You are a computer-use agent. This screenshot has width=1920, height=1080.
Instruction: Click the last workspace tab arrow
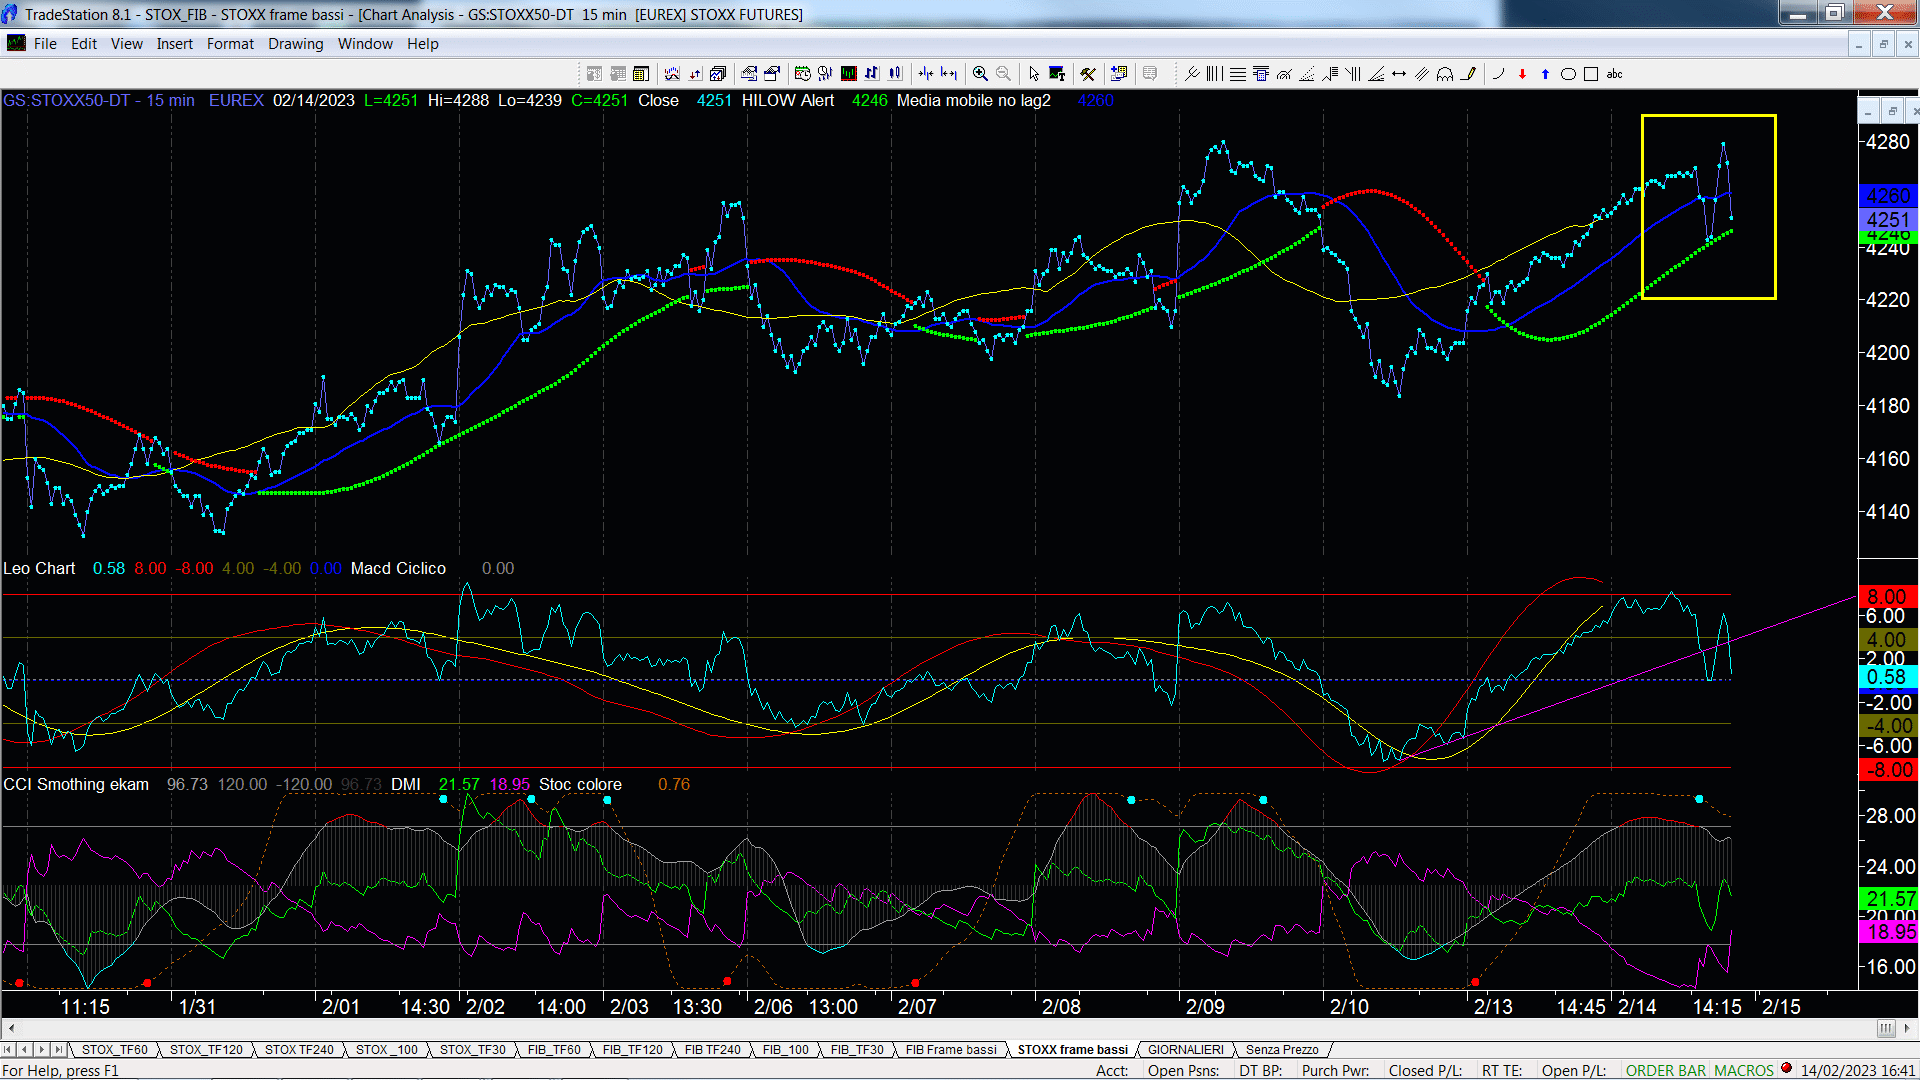pos(58,1050)
